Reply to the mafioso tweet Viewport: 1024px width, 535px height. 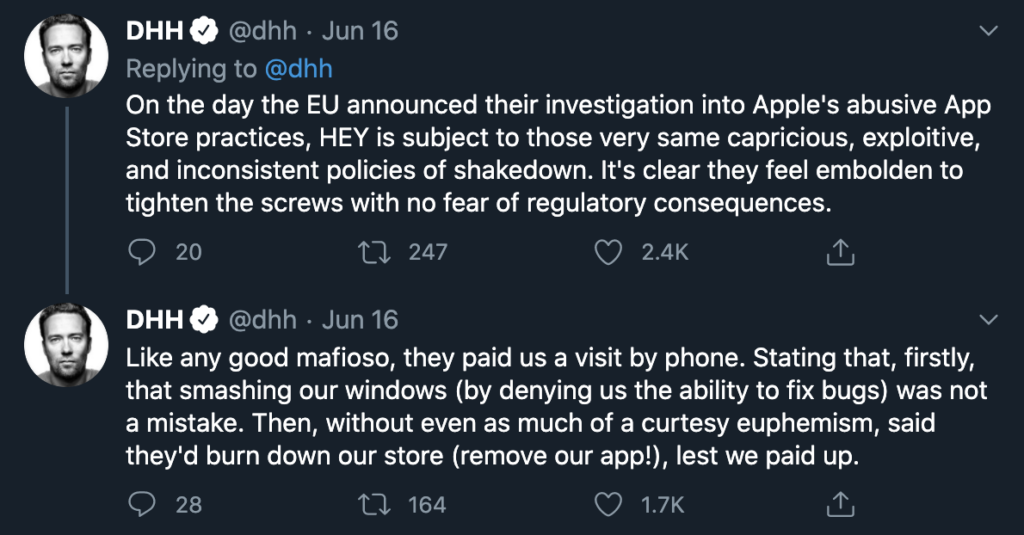point(142,504)
